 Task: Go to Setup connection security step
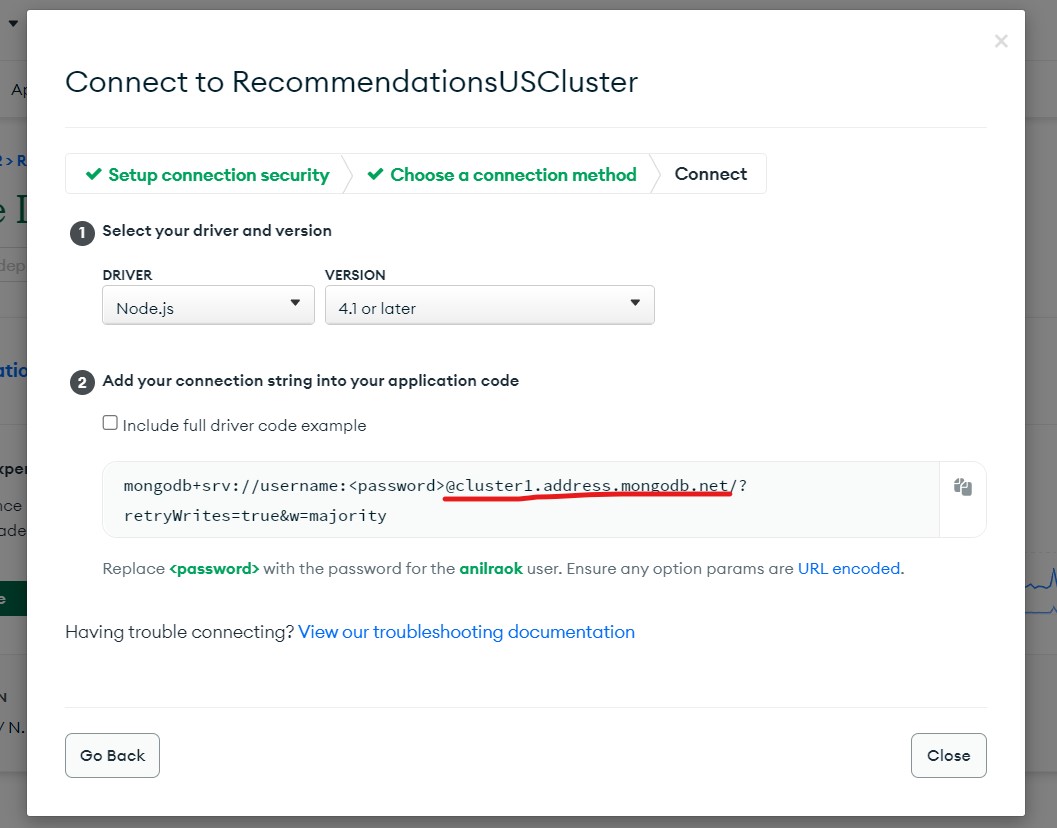pyautogui.click(x=208, y=175)
